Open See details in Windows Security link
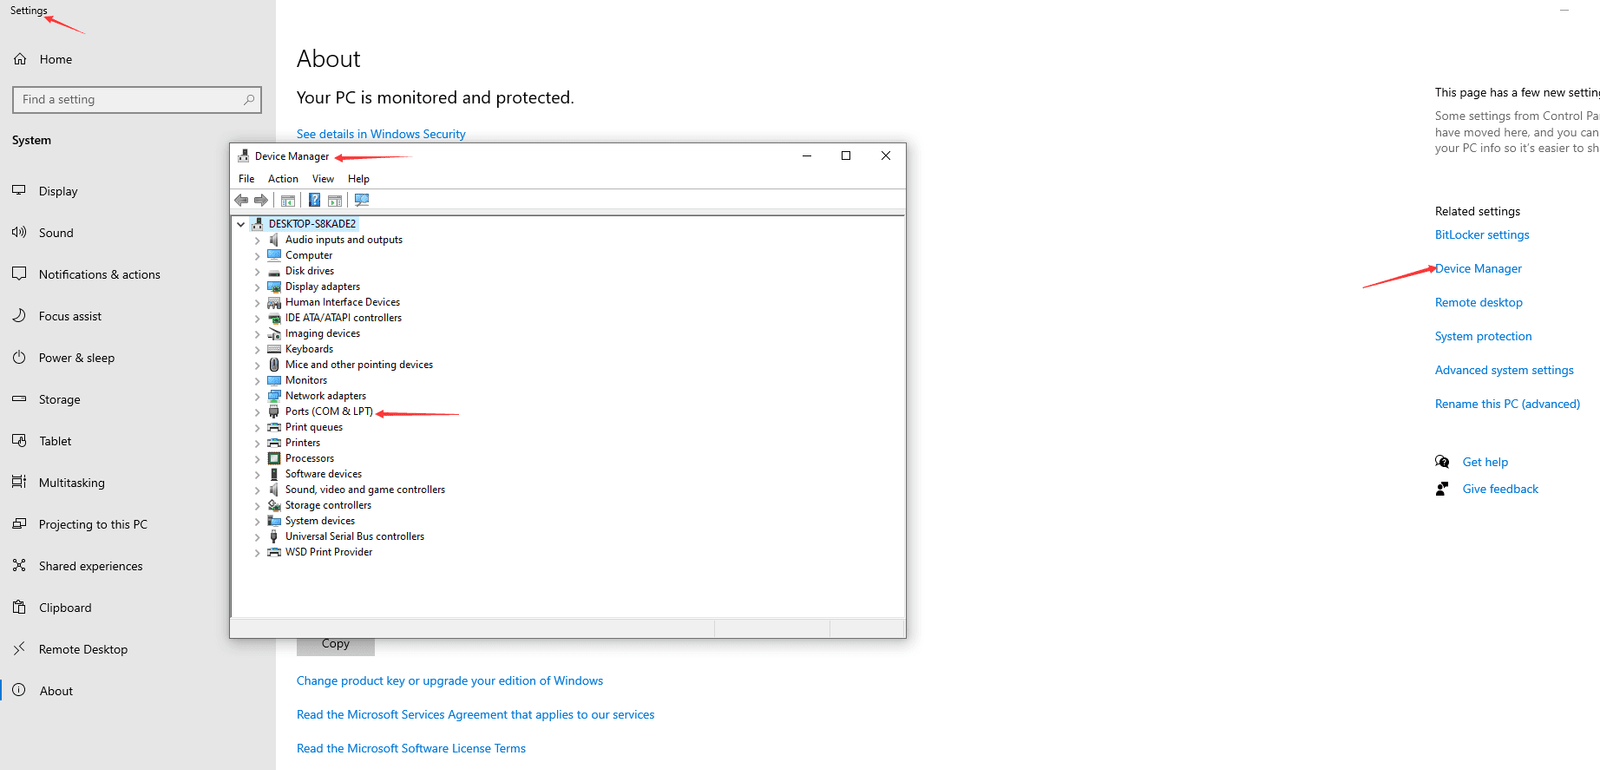Viewport: 1600px width, 770px height. [x=381, y=134]
